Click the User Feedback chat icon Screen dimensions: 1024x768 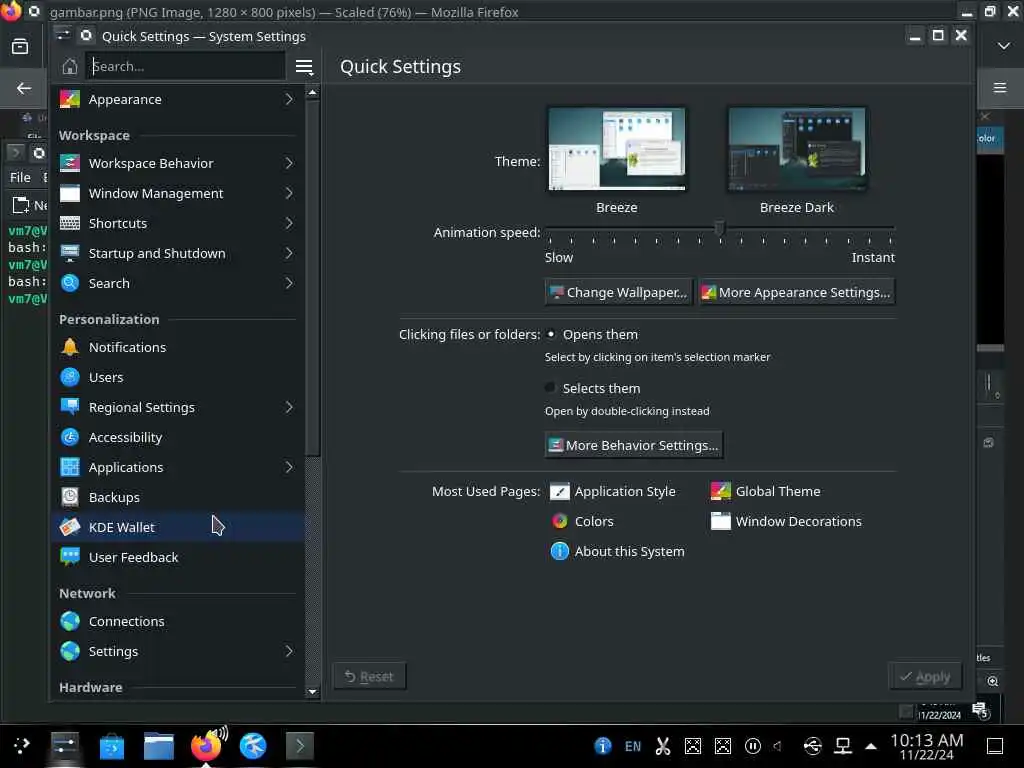coord(70,558)
